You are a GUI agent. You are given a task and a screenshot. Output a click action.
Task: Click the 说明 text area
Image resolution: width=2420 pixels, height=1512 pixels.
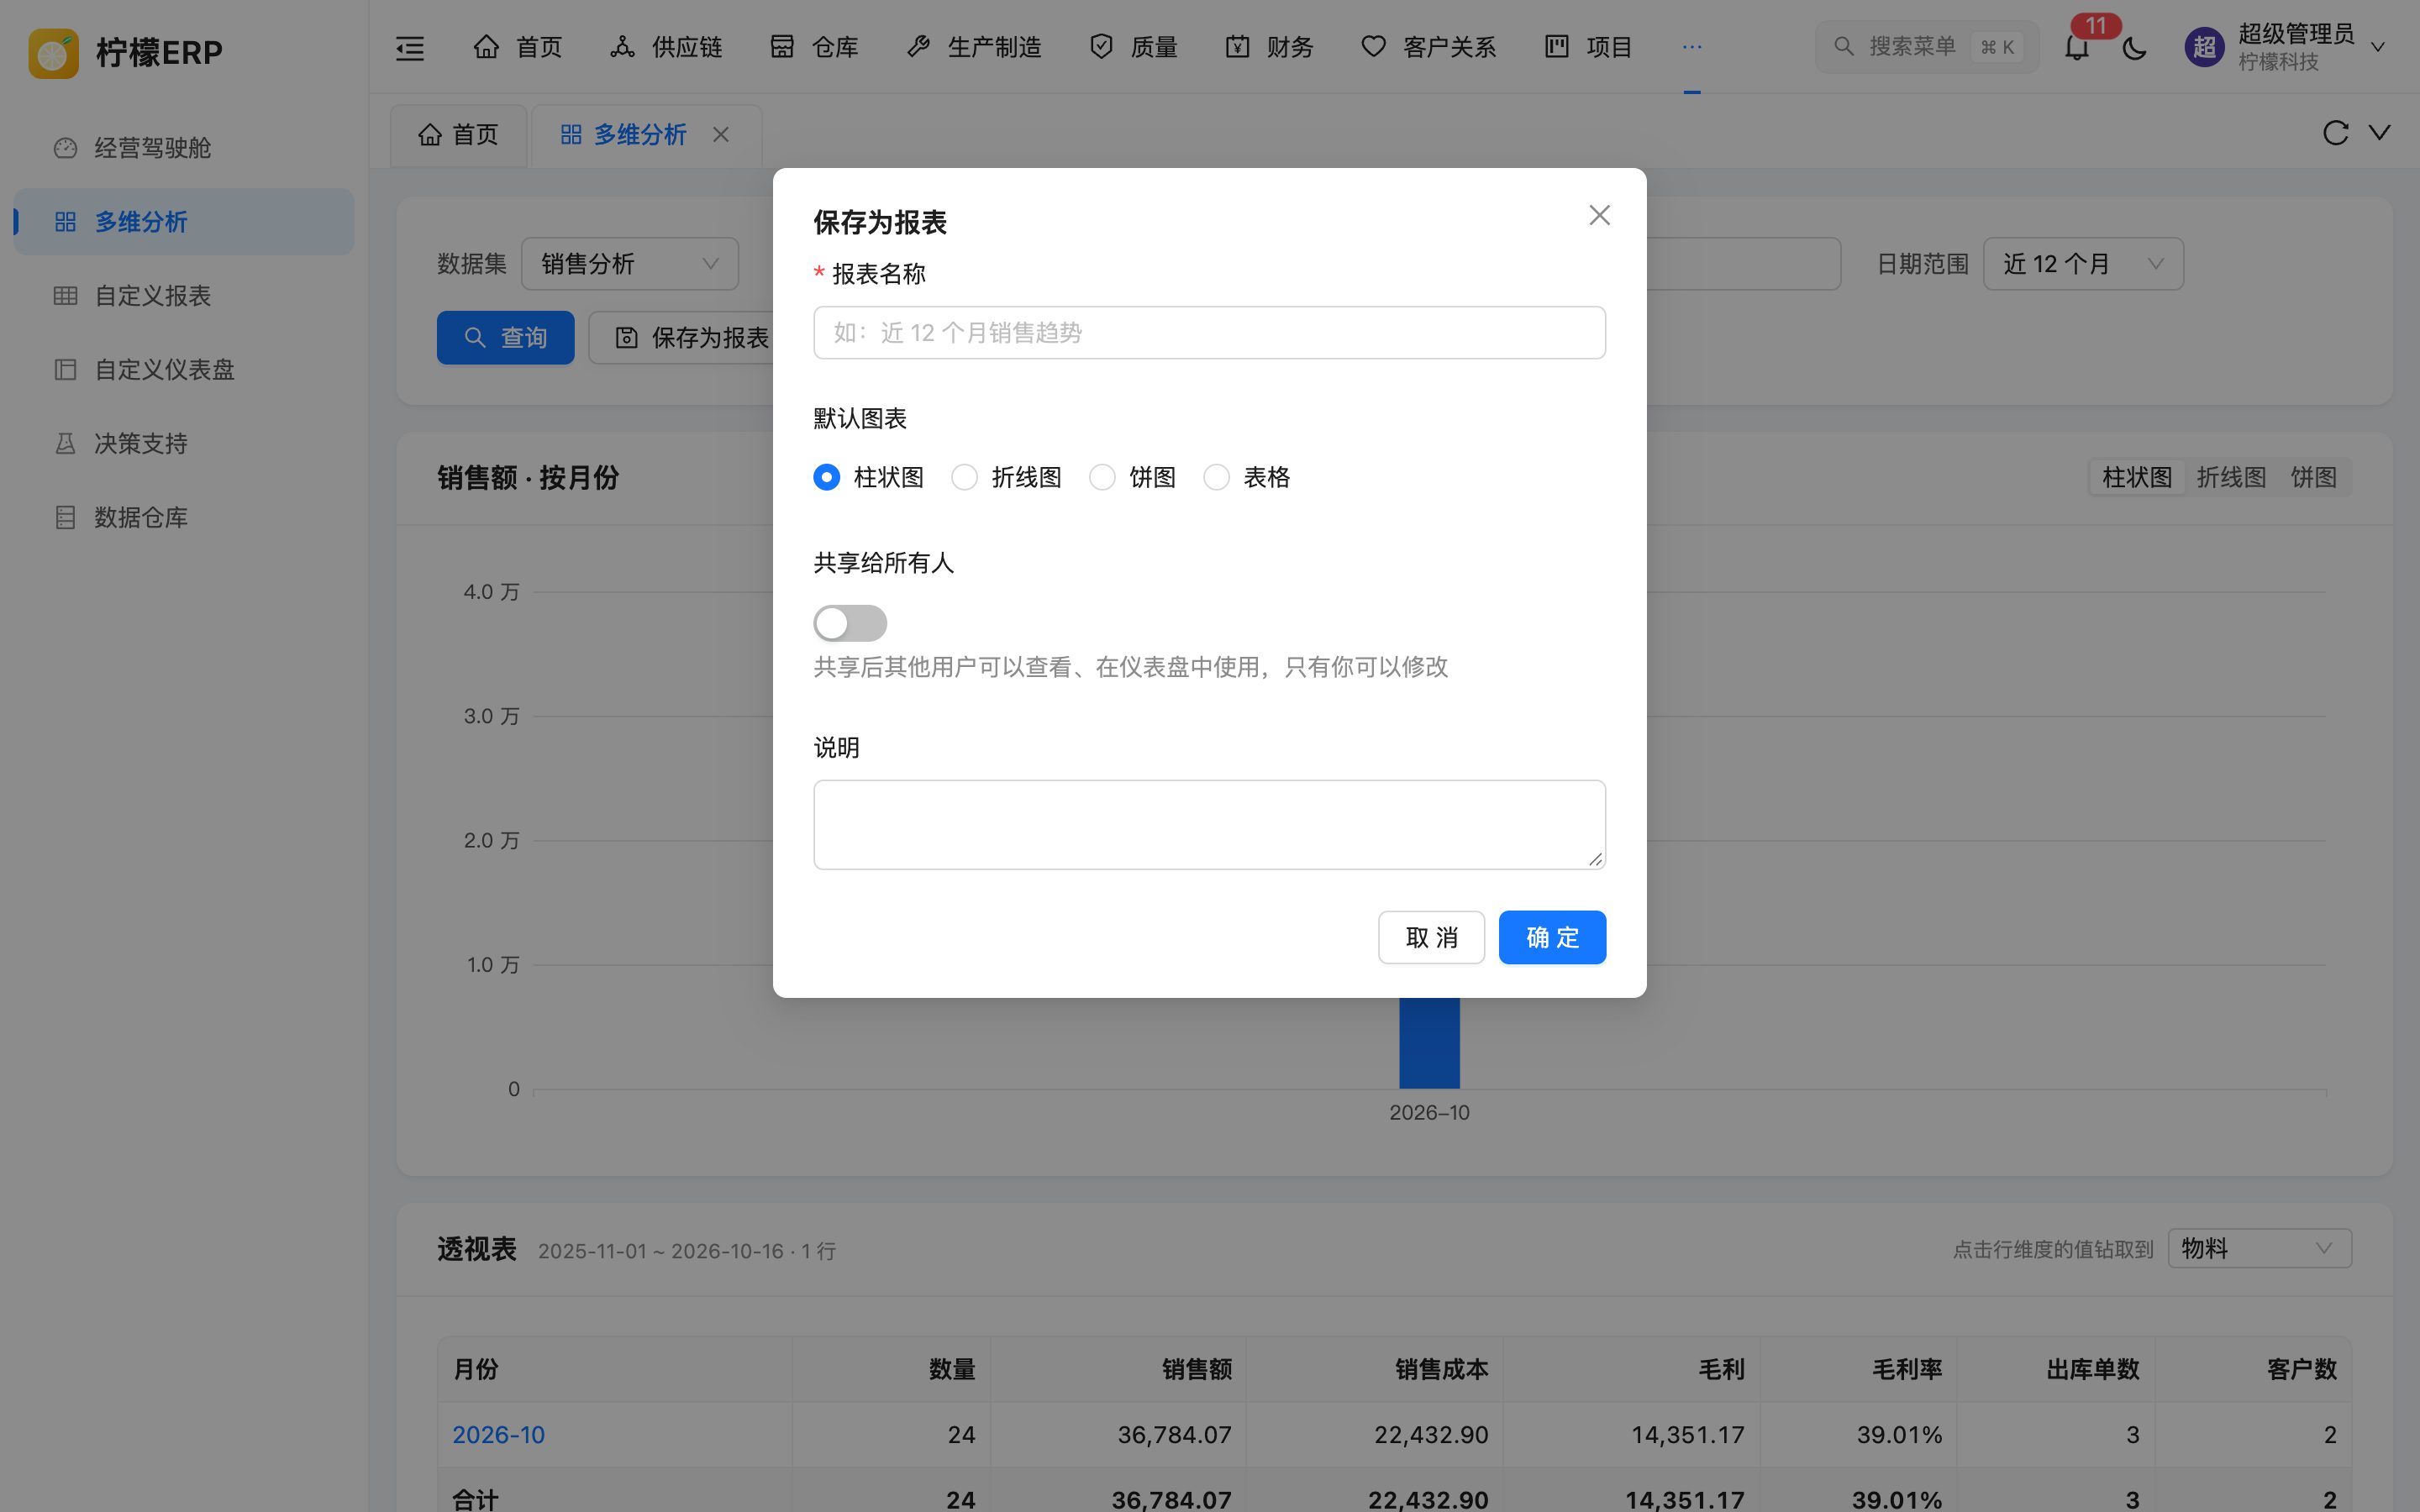[1209, 825]
